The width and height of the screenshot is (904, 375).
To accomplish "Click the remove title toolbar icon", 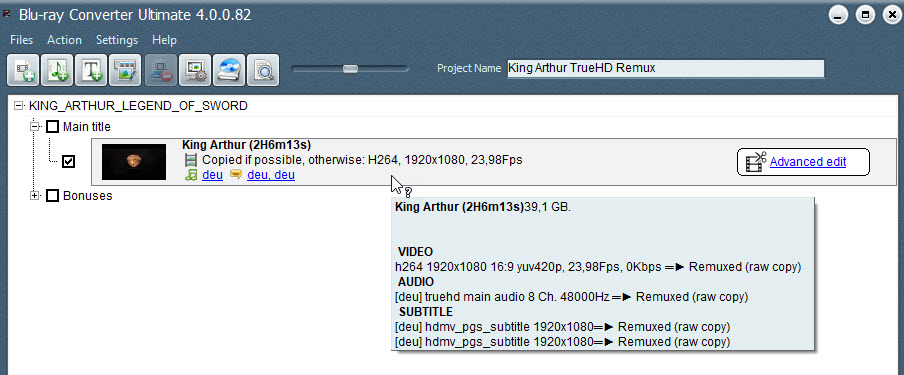I will 161,70.
